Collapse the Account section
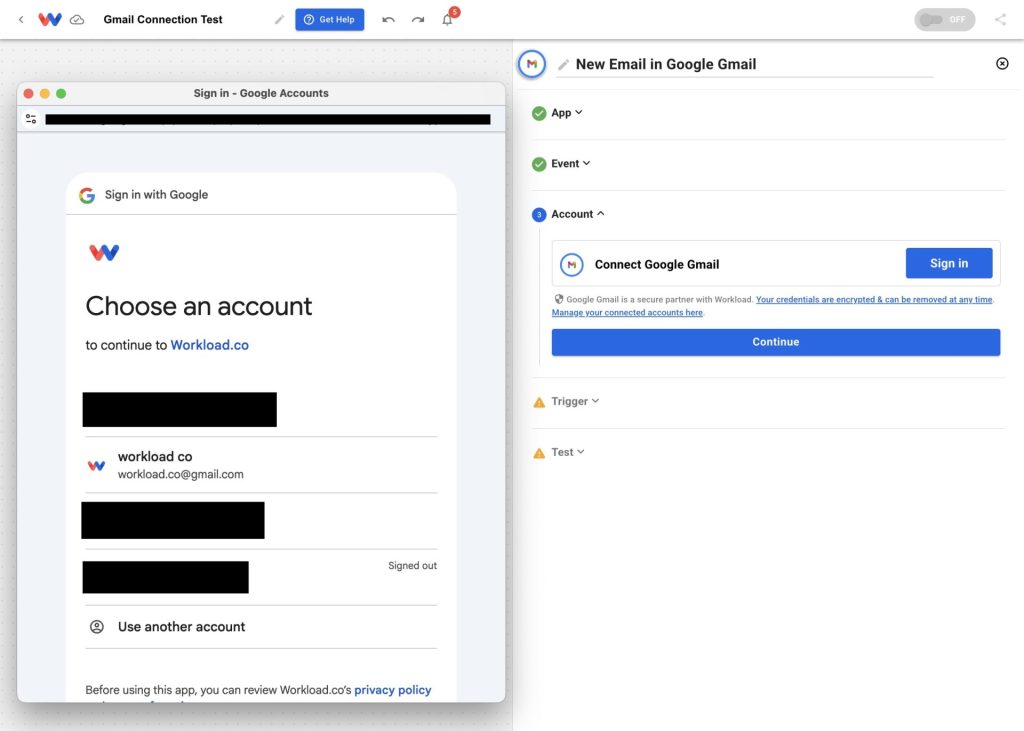The height and width of the screenshot is (731, 1024). click(578, 214)
